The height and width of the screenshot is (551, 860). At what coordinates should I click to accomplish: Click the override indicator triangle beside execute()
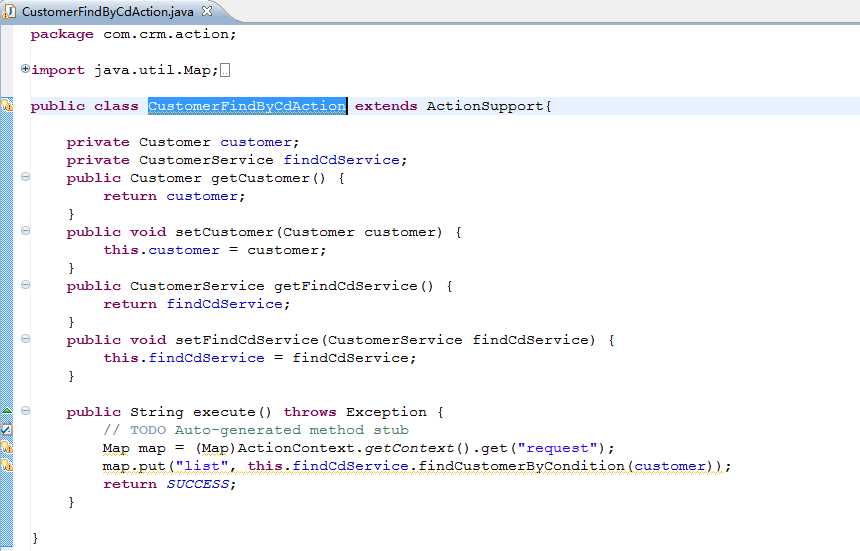7,410
